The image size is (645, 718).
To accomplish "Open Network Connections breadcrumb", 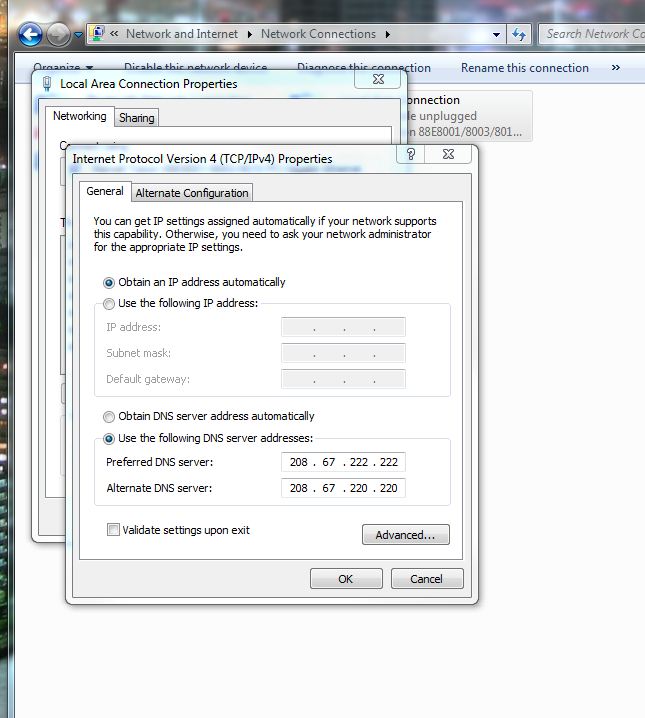I will coord(318,34).
